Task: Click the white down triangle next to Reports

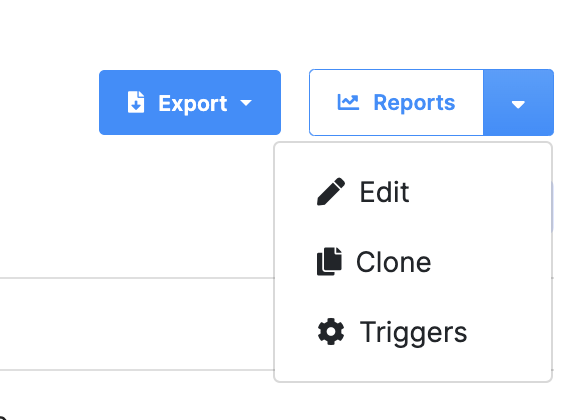Action: [518, 105]
